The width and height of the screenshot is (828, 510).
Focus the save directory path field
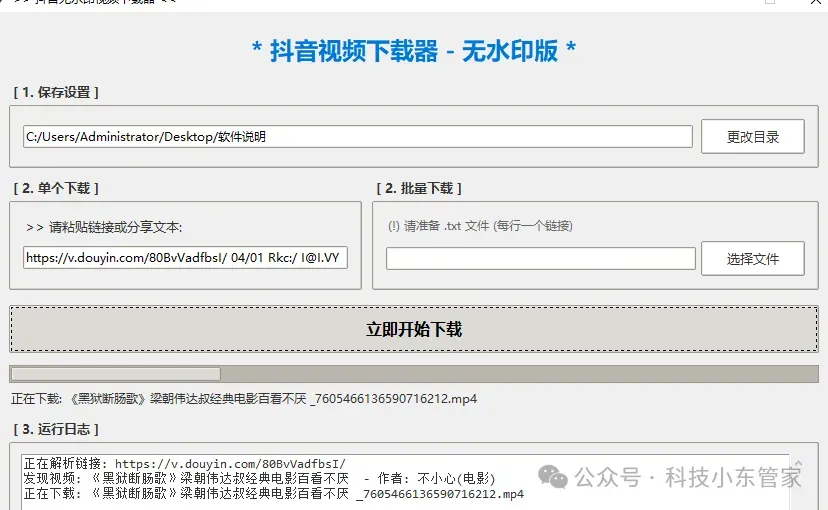click(x=357, y=137)
